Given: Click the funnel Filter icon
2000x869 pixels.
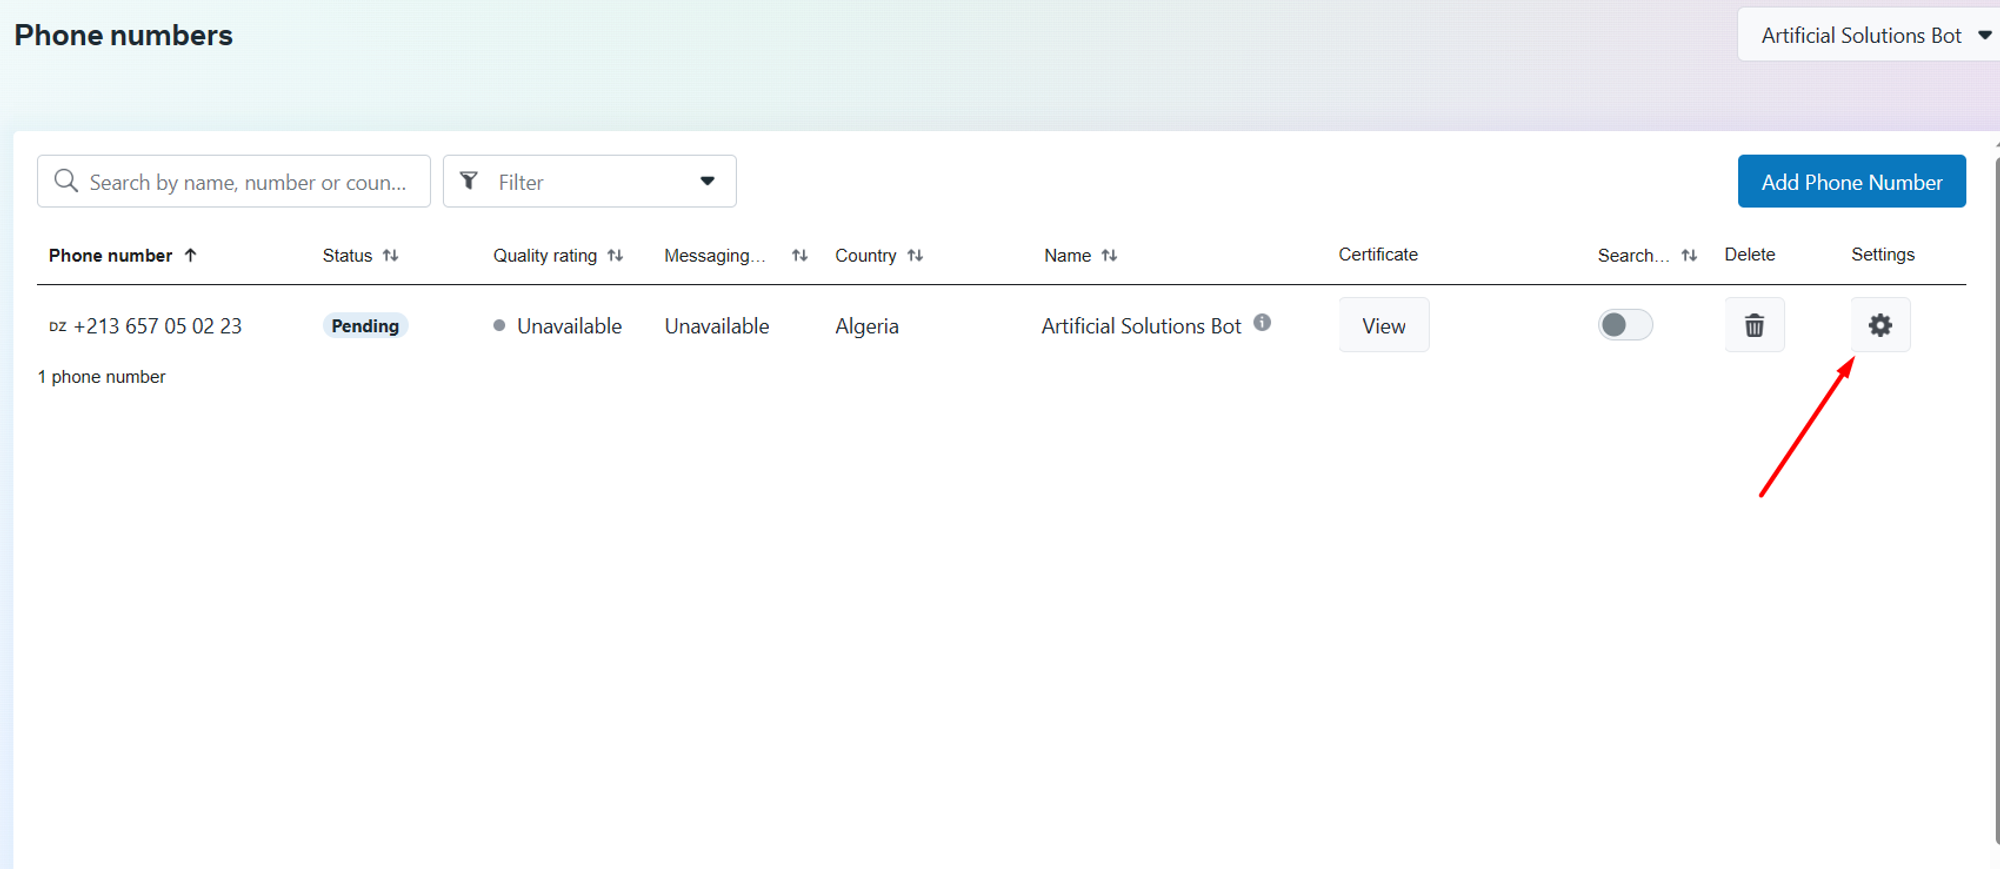Looking at the screenshot, I should pyautogui.click(x=468, y=181).
